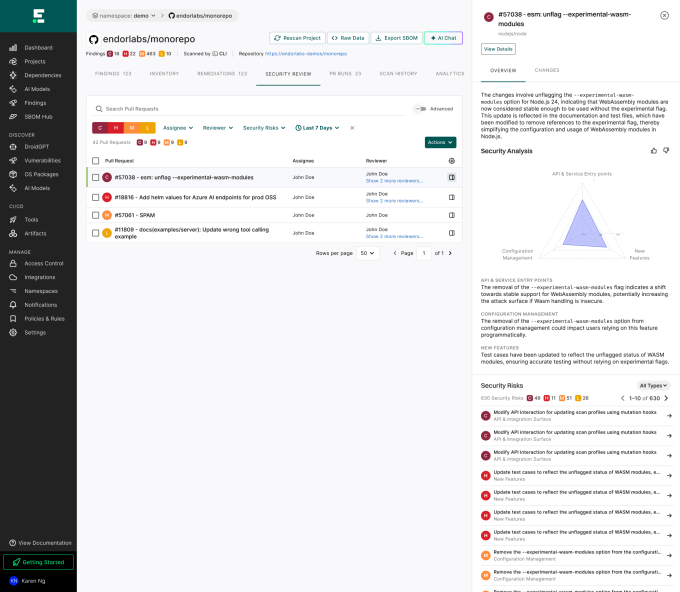Switch to the Changes tab
The height and width of the screenshot is (592, 680).
[547, 70]
